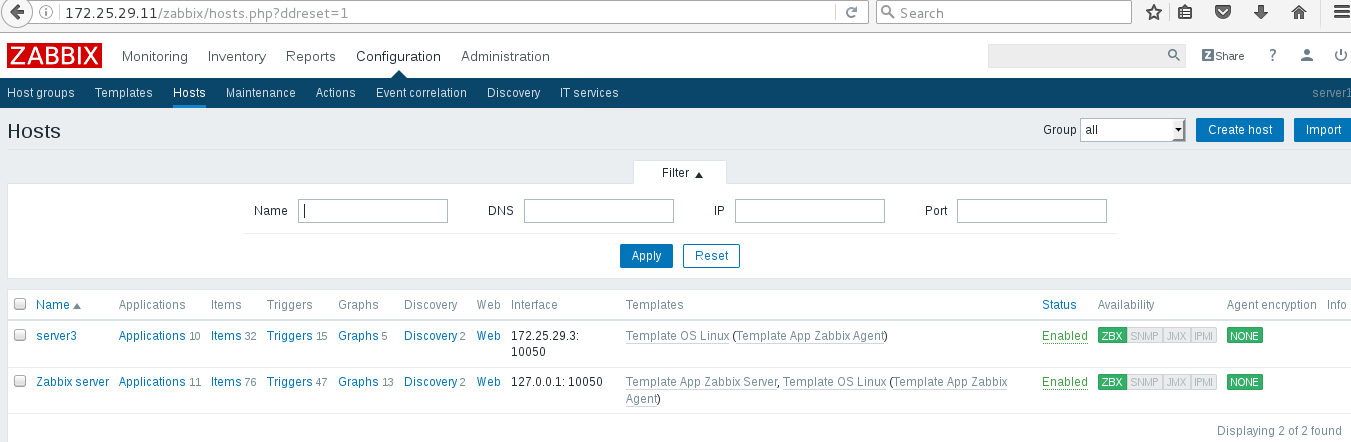Open Triggers for server3
1351x442 pixels.
coord(290,336)
